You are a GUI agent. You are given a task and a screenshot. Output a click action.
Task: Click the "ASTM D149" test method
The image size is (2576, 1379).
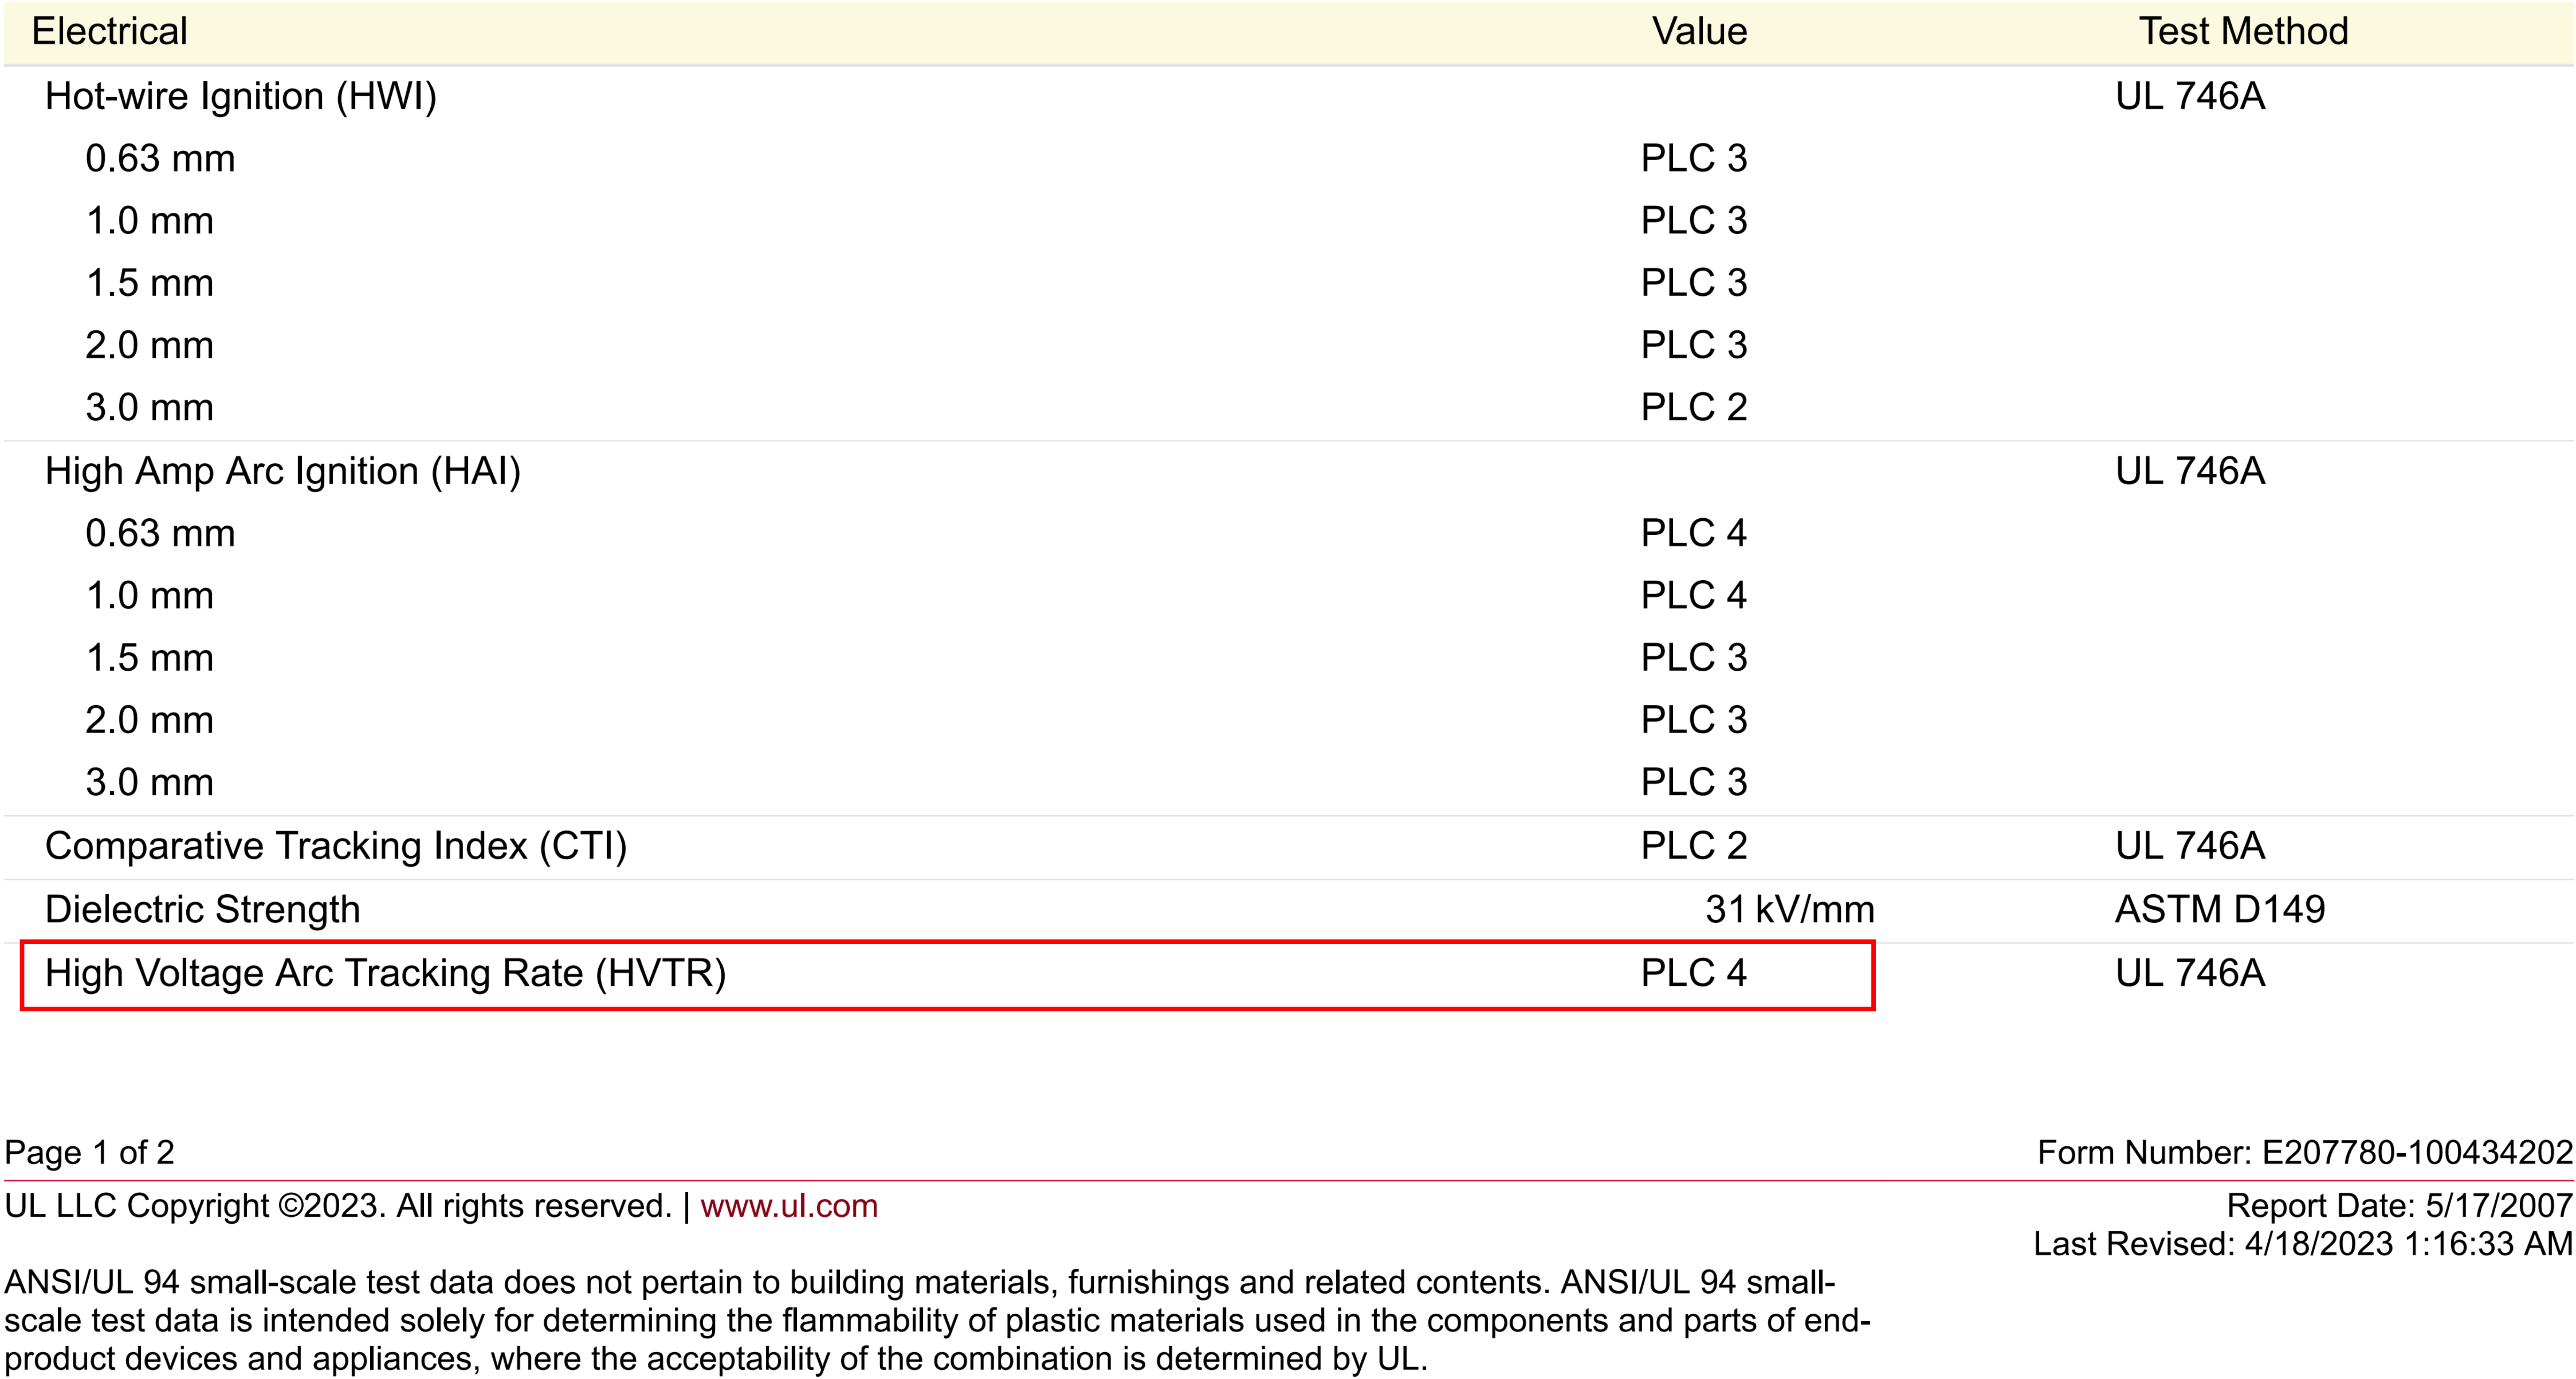click(2220, 910)
